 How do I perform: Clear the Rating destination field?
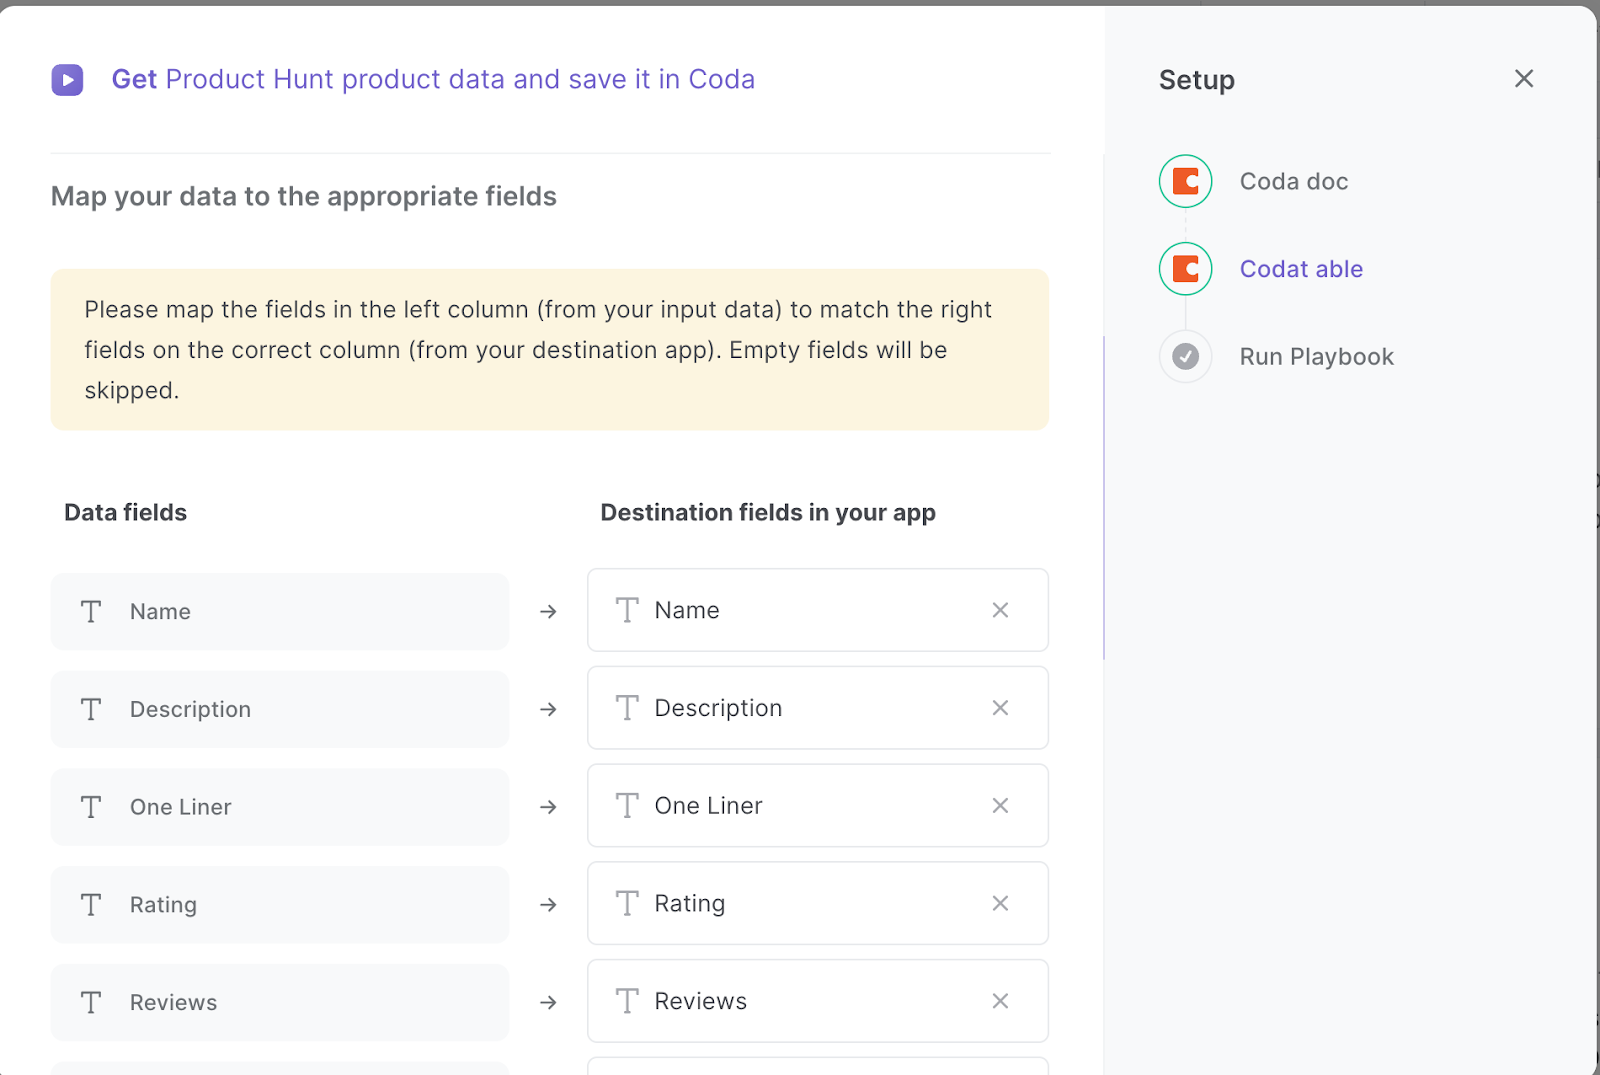point(1000,903)
